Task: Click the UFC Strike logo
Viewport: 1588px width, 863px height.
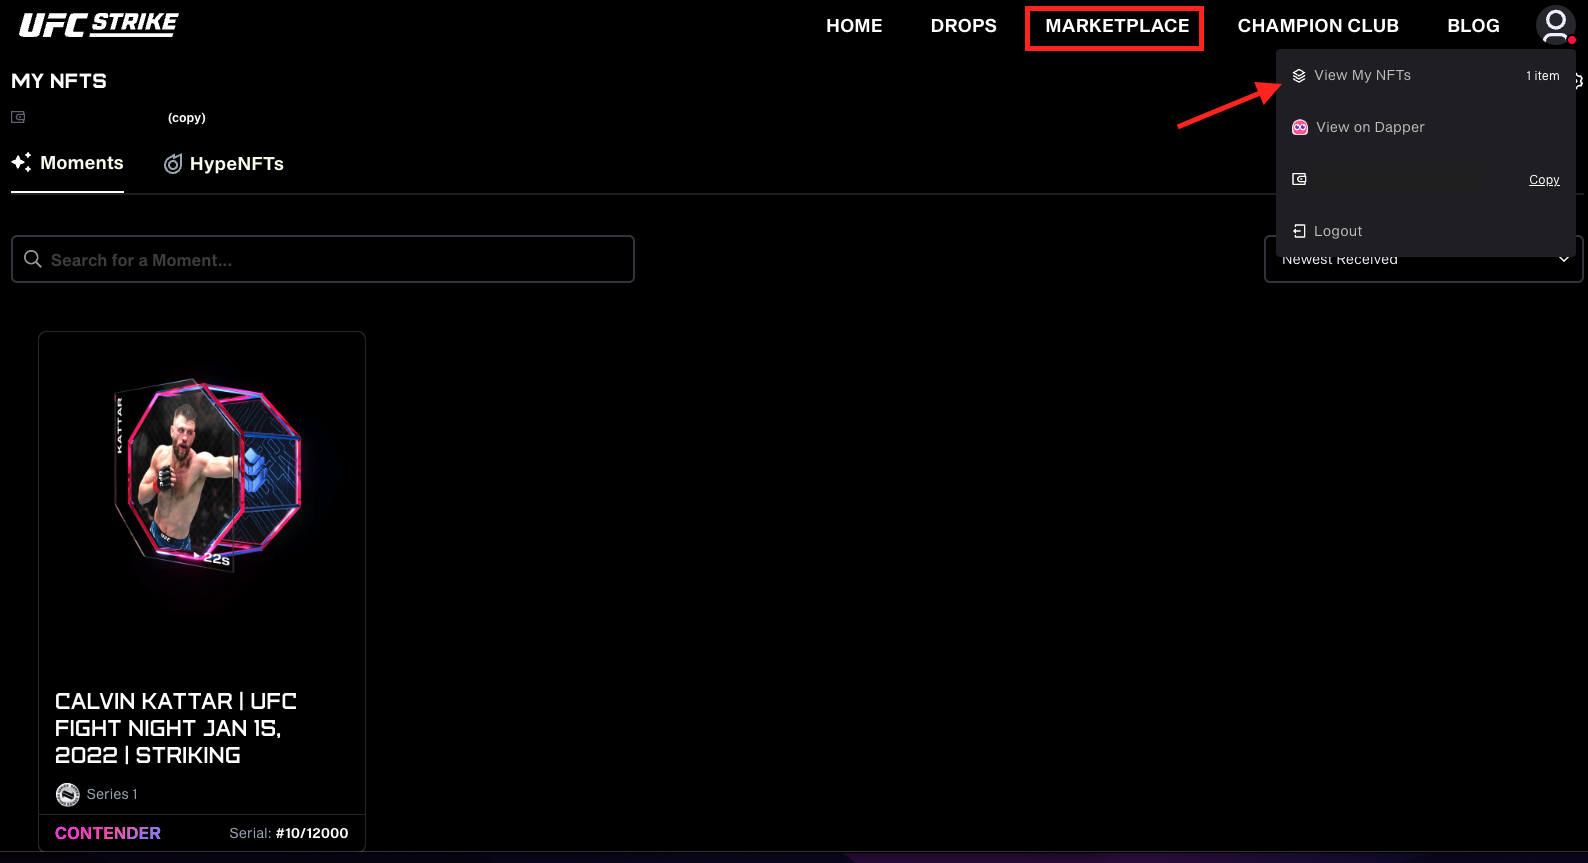Action: tap(99, 25)
